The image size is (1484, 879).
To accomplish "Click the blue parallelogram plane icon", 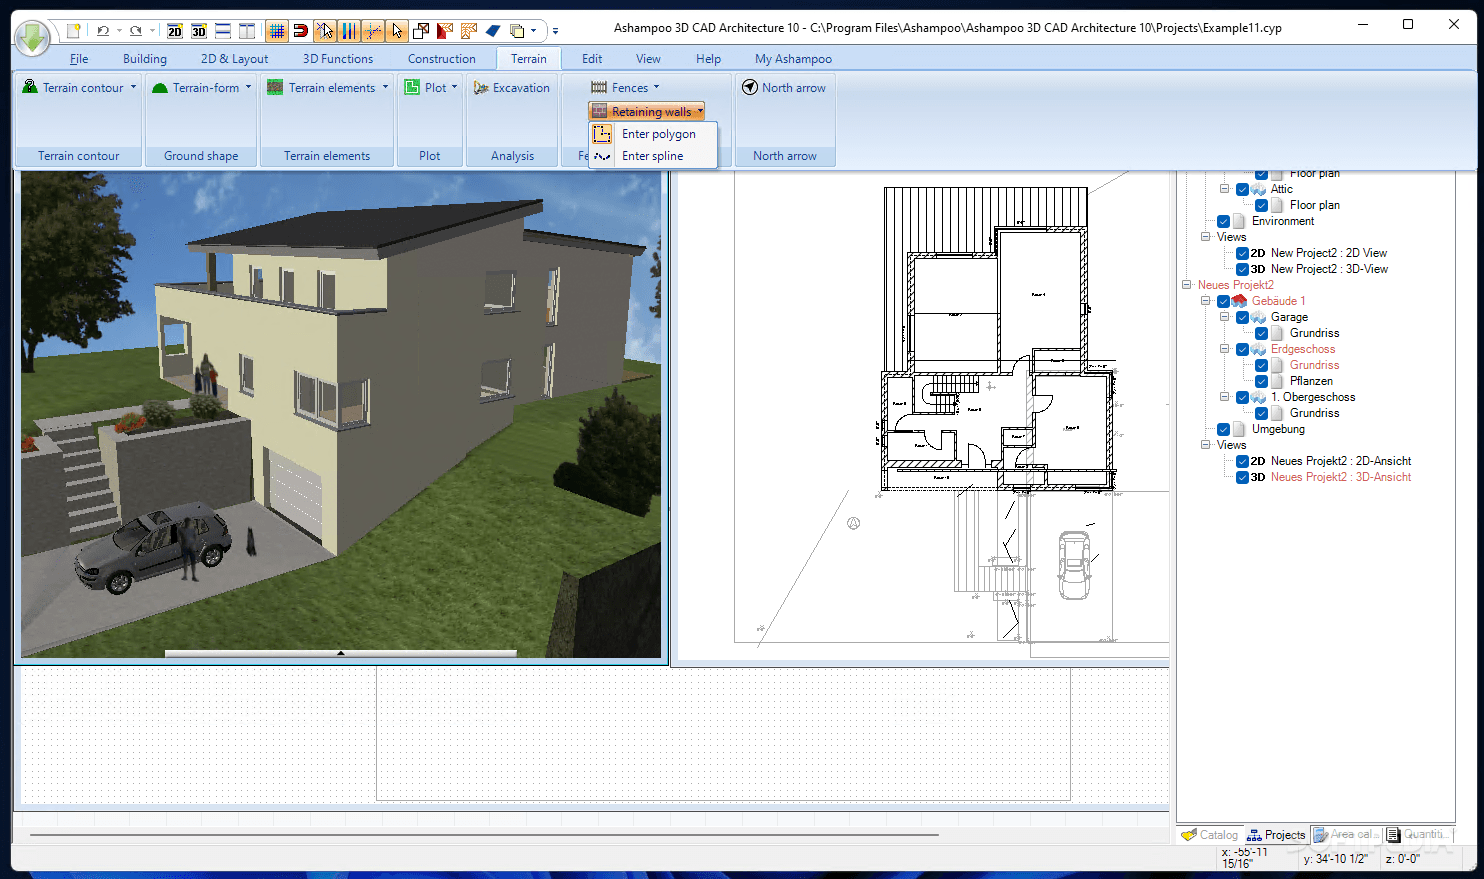I will pyautogui.click(x=493, y=31).
